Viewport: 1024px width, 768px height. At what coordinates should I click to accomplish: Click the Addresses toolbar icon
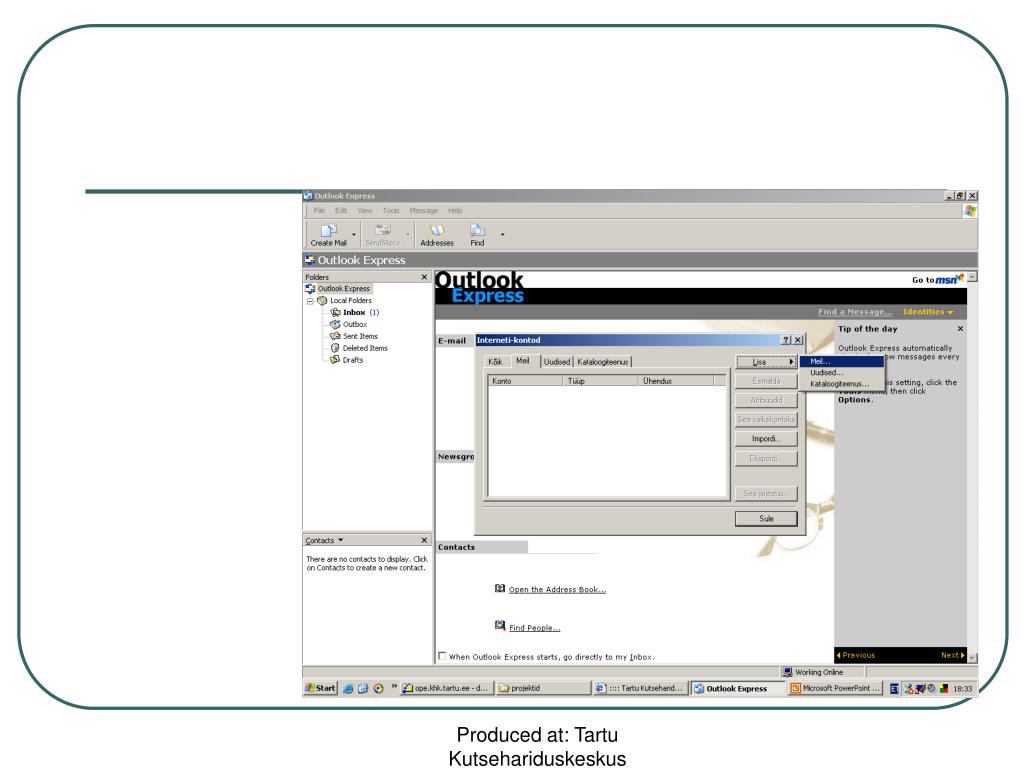pyautogui.click(x=437, y=235)
